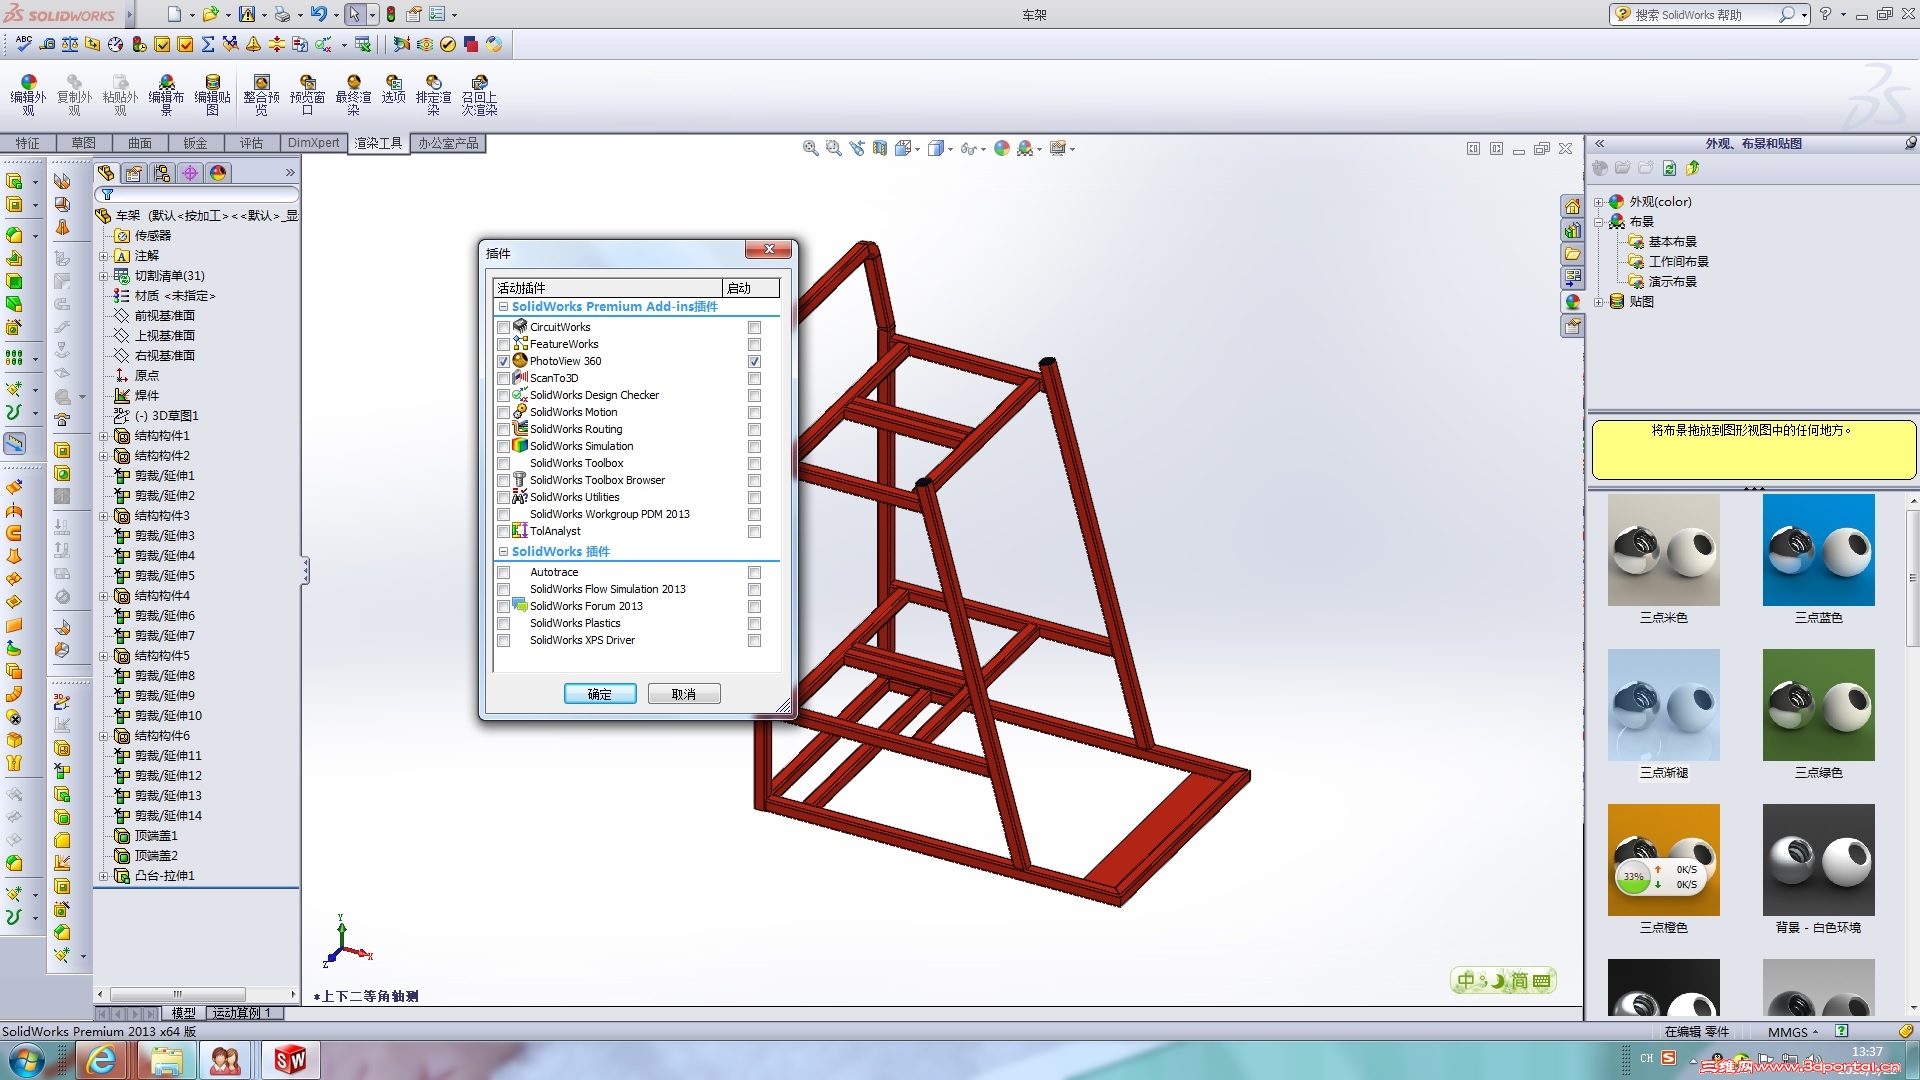Viewport: 1920px width, 1080px height.
Task: Switch to the 草图 tab
Action: click(83, 143)
